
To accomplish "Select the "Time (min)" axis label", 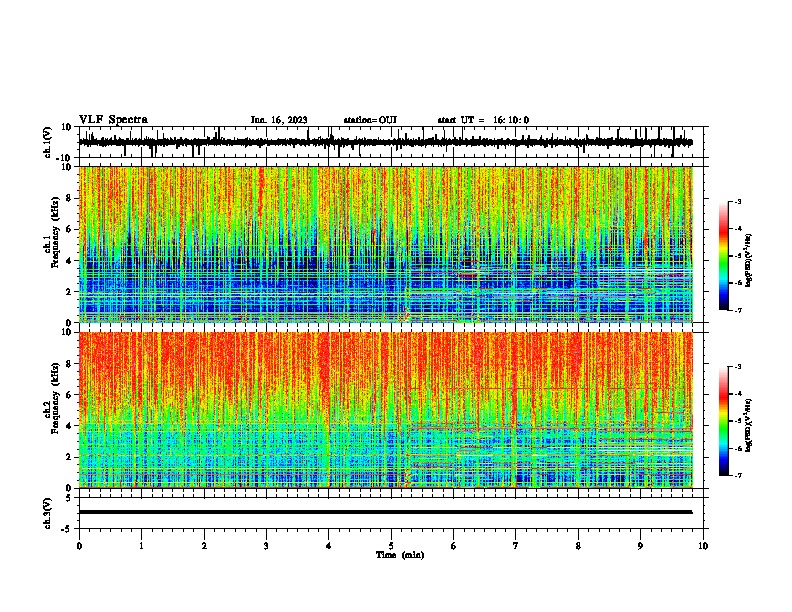I will (x=400, y=555).
